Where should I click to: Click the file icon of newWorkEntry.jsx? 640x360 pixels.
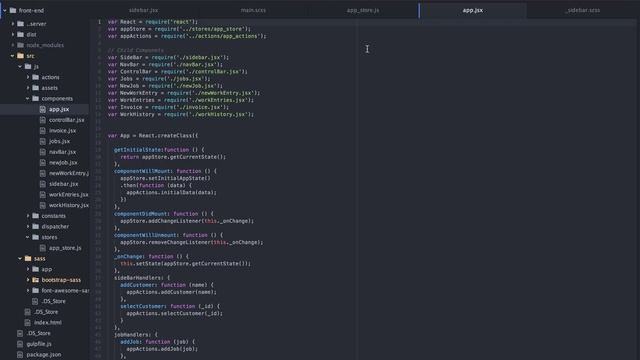point(42,173)
